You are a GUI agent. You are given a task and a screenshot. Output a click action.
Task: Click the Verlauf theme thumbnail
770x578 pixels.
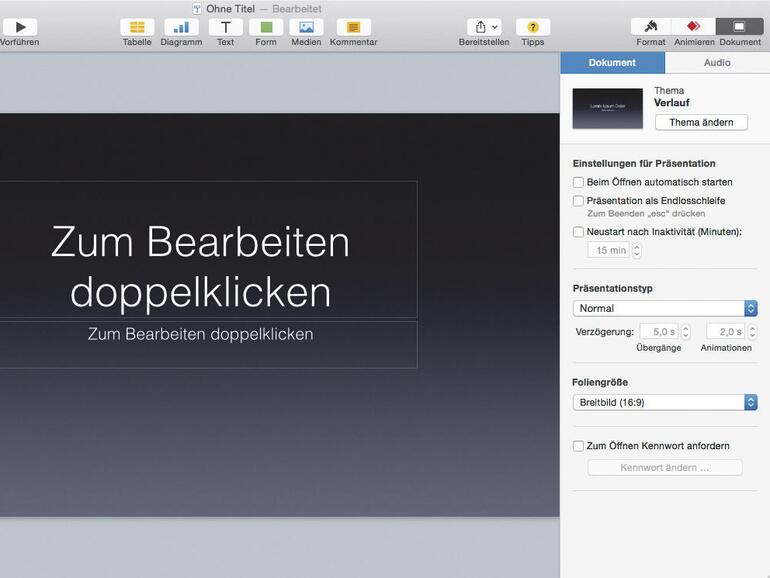[x=607, y=108]
